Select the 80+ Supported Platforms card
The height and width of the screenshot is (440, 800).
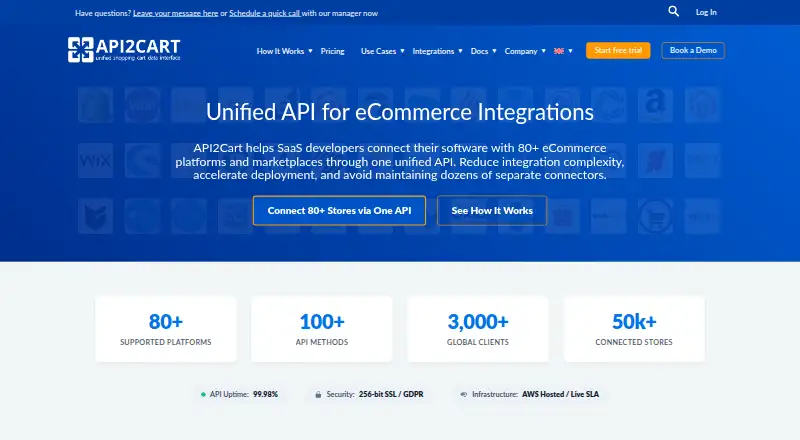point(166,329)
